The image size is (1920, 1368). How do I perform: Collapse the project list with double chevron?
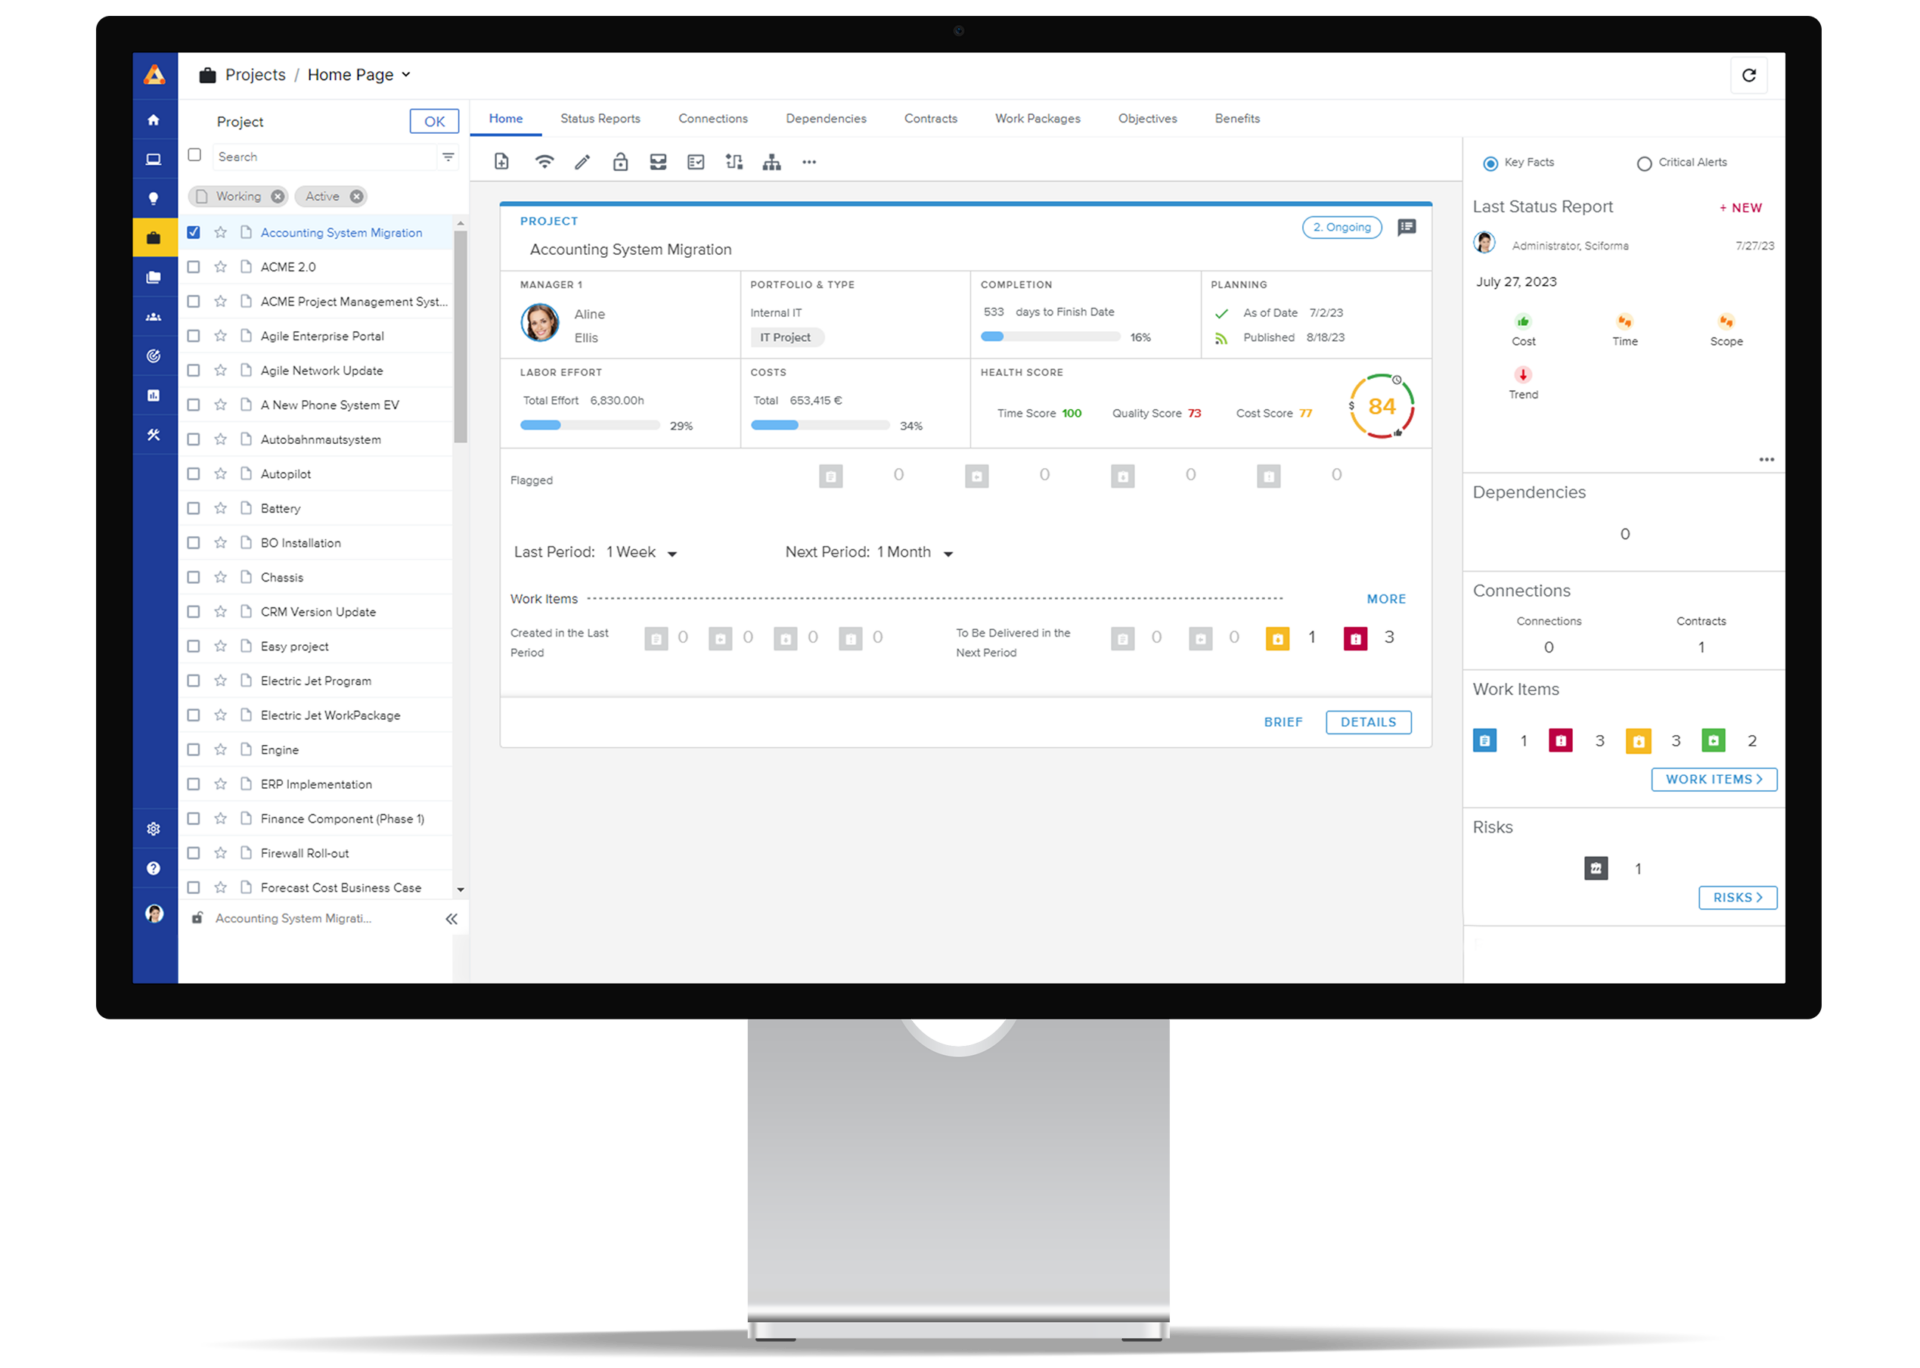coord(451,919)
